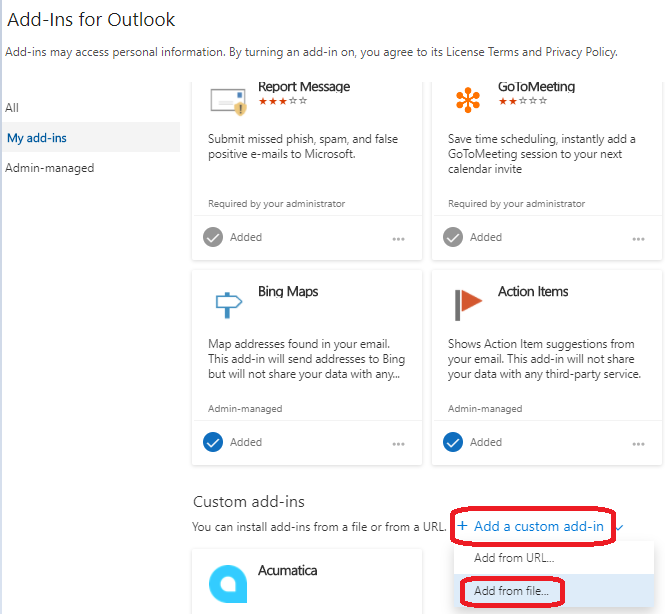The width and height of the screenshot is (665, 614).
Task: Select My add-ins in the sidebar
Action: (x=37, y=138)
